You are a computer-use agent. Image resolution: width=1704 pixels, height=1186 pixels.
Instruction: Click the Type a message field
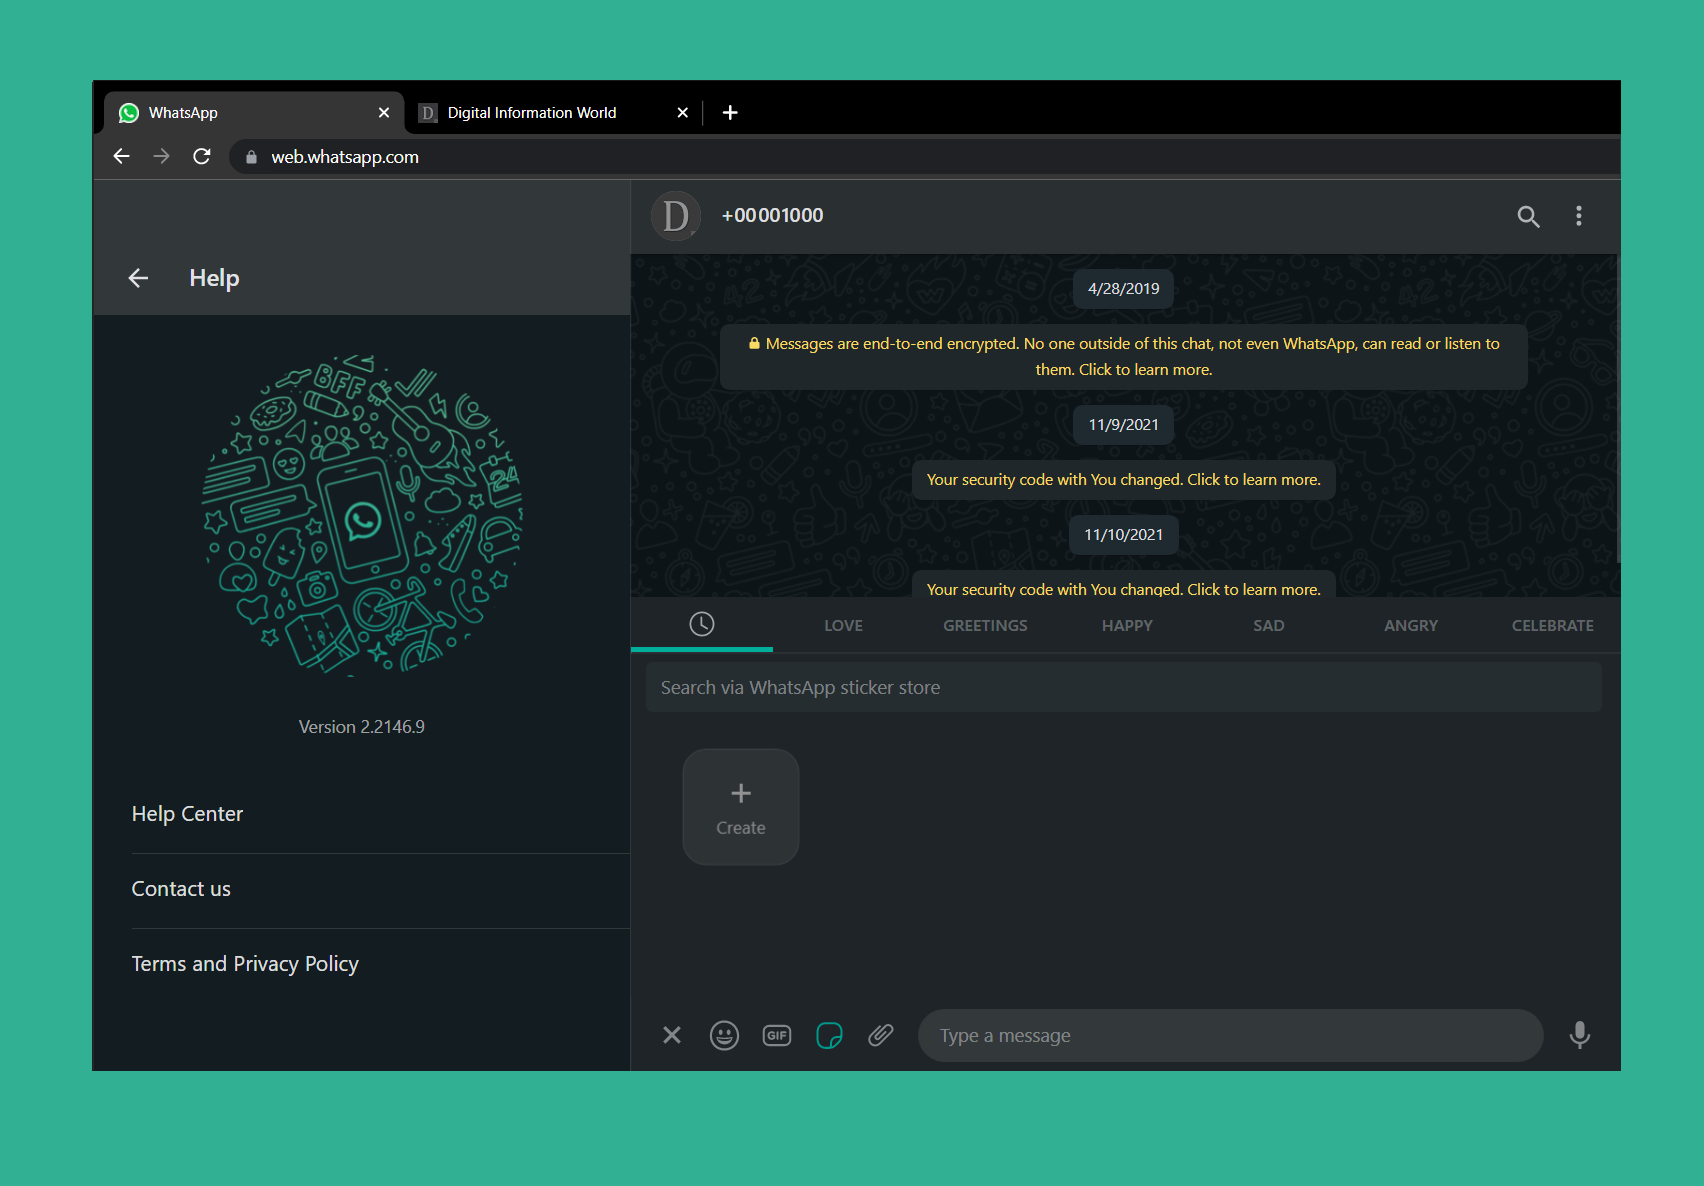click(x=1231, y=1035)
